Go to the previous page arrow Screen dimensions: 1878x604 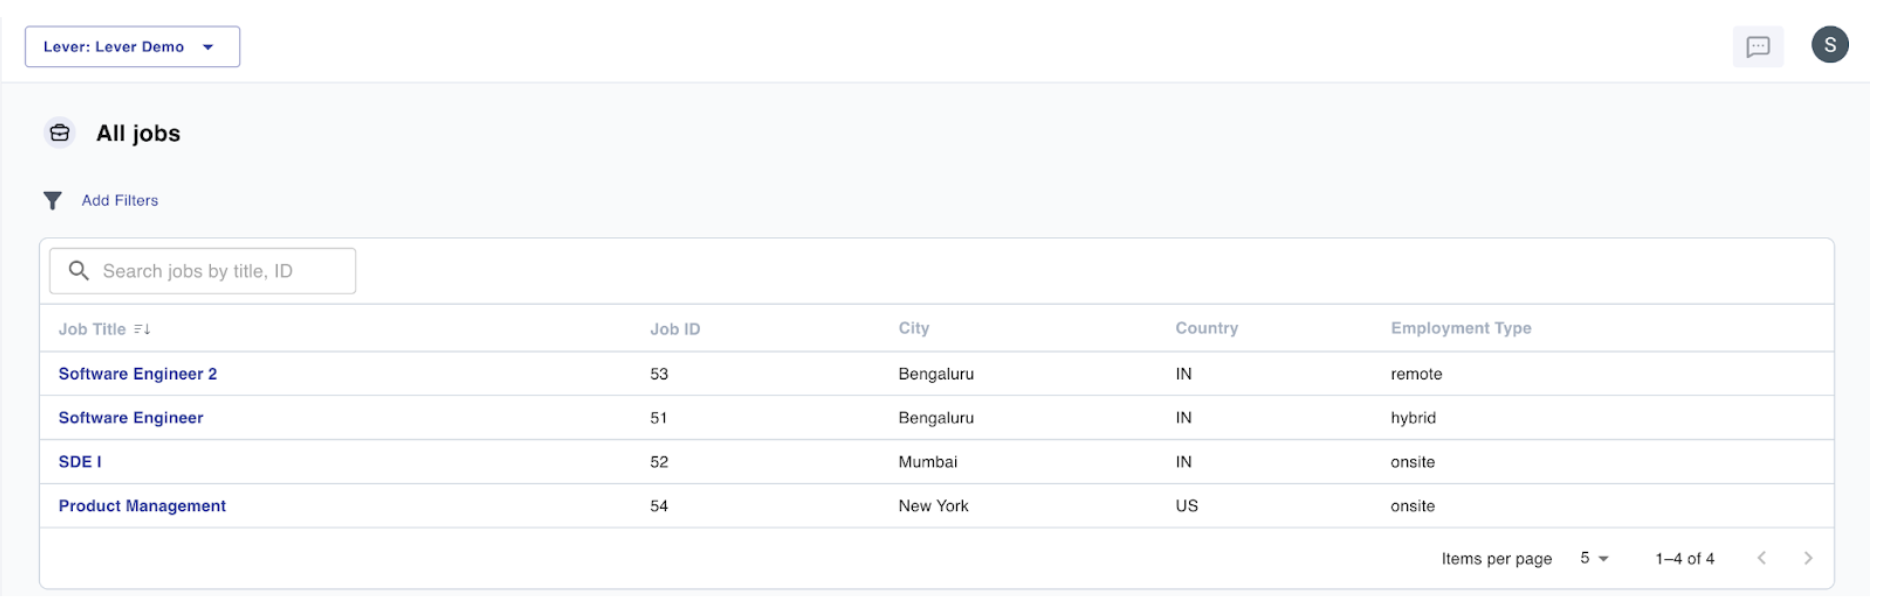coord(1761,558)
